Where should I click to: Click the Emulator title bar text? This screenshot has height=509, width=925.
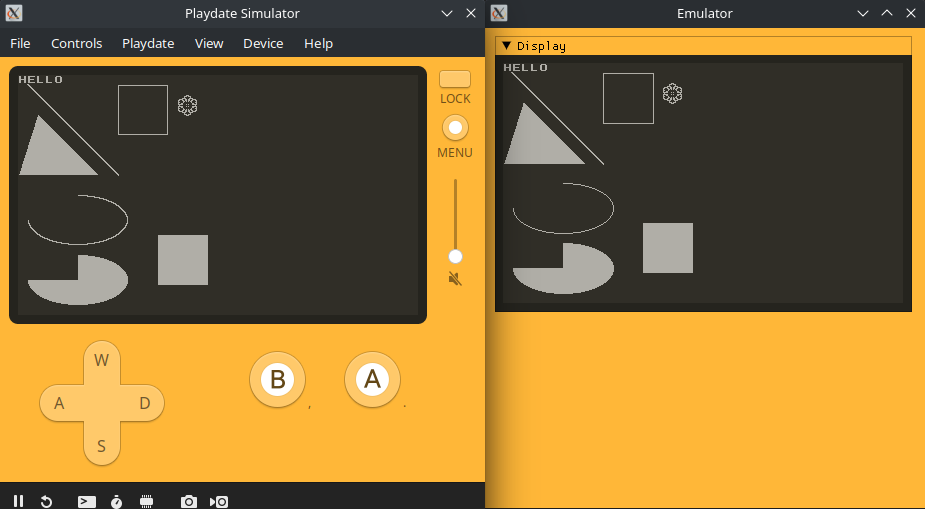click(704, 14)
